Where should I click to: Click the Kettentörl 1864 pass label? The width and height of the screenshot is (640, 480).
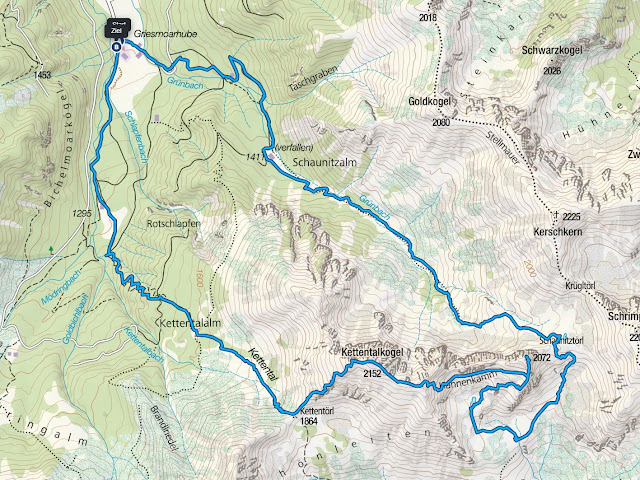point(316,416)
